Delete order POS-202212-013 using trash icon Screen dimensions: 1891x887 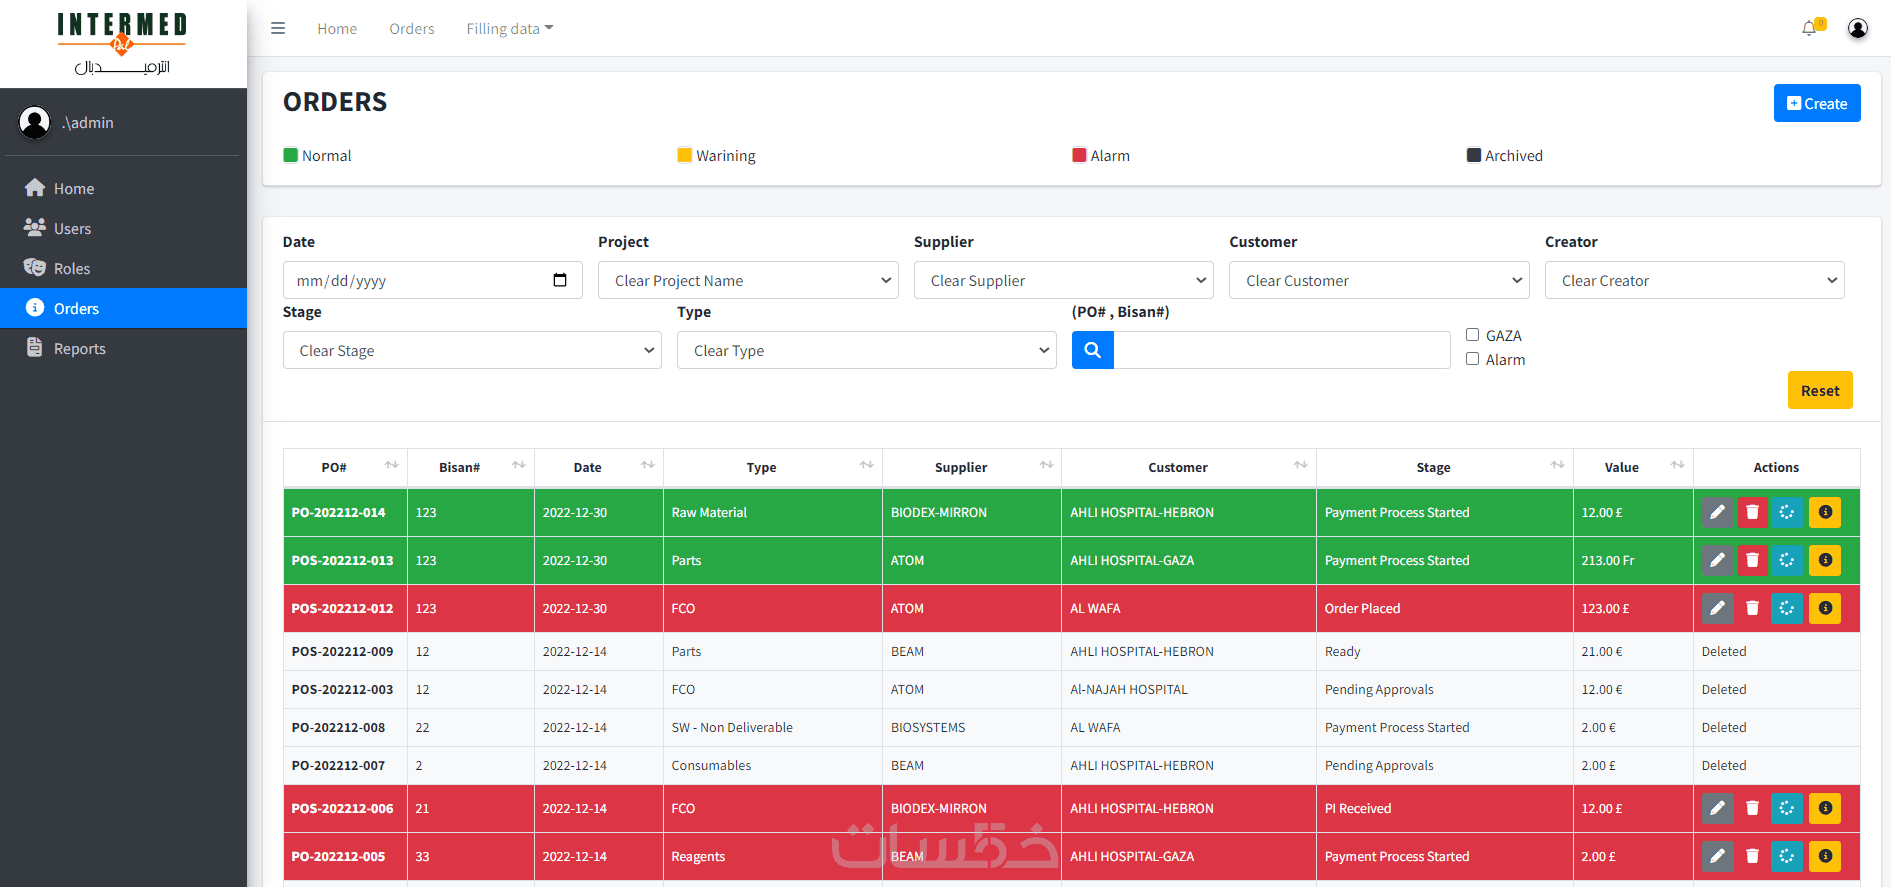coord(1752,561)
